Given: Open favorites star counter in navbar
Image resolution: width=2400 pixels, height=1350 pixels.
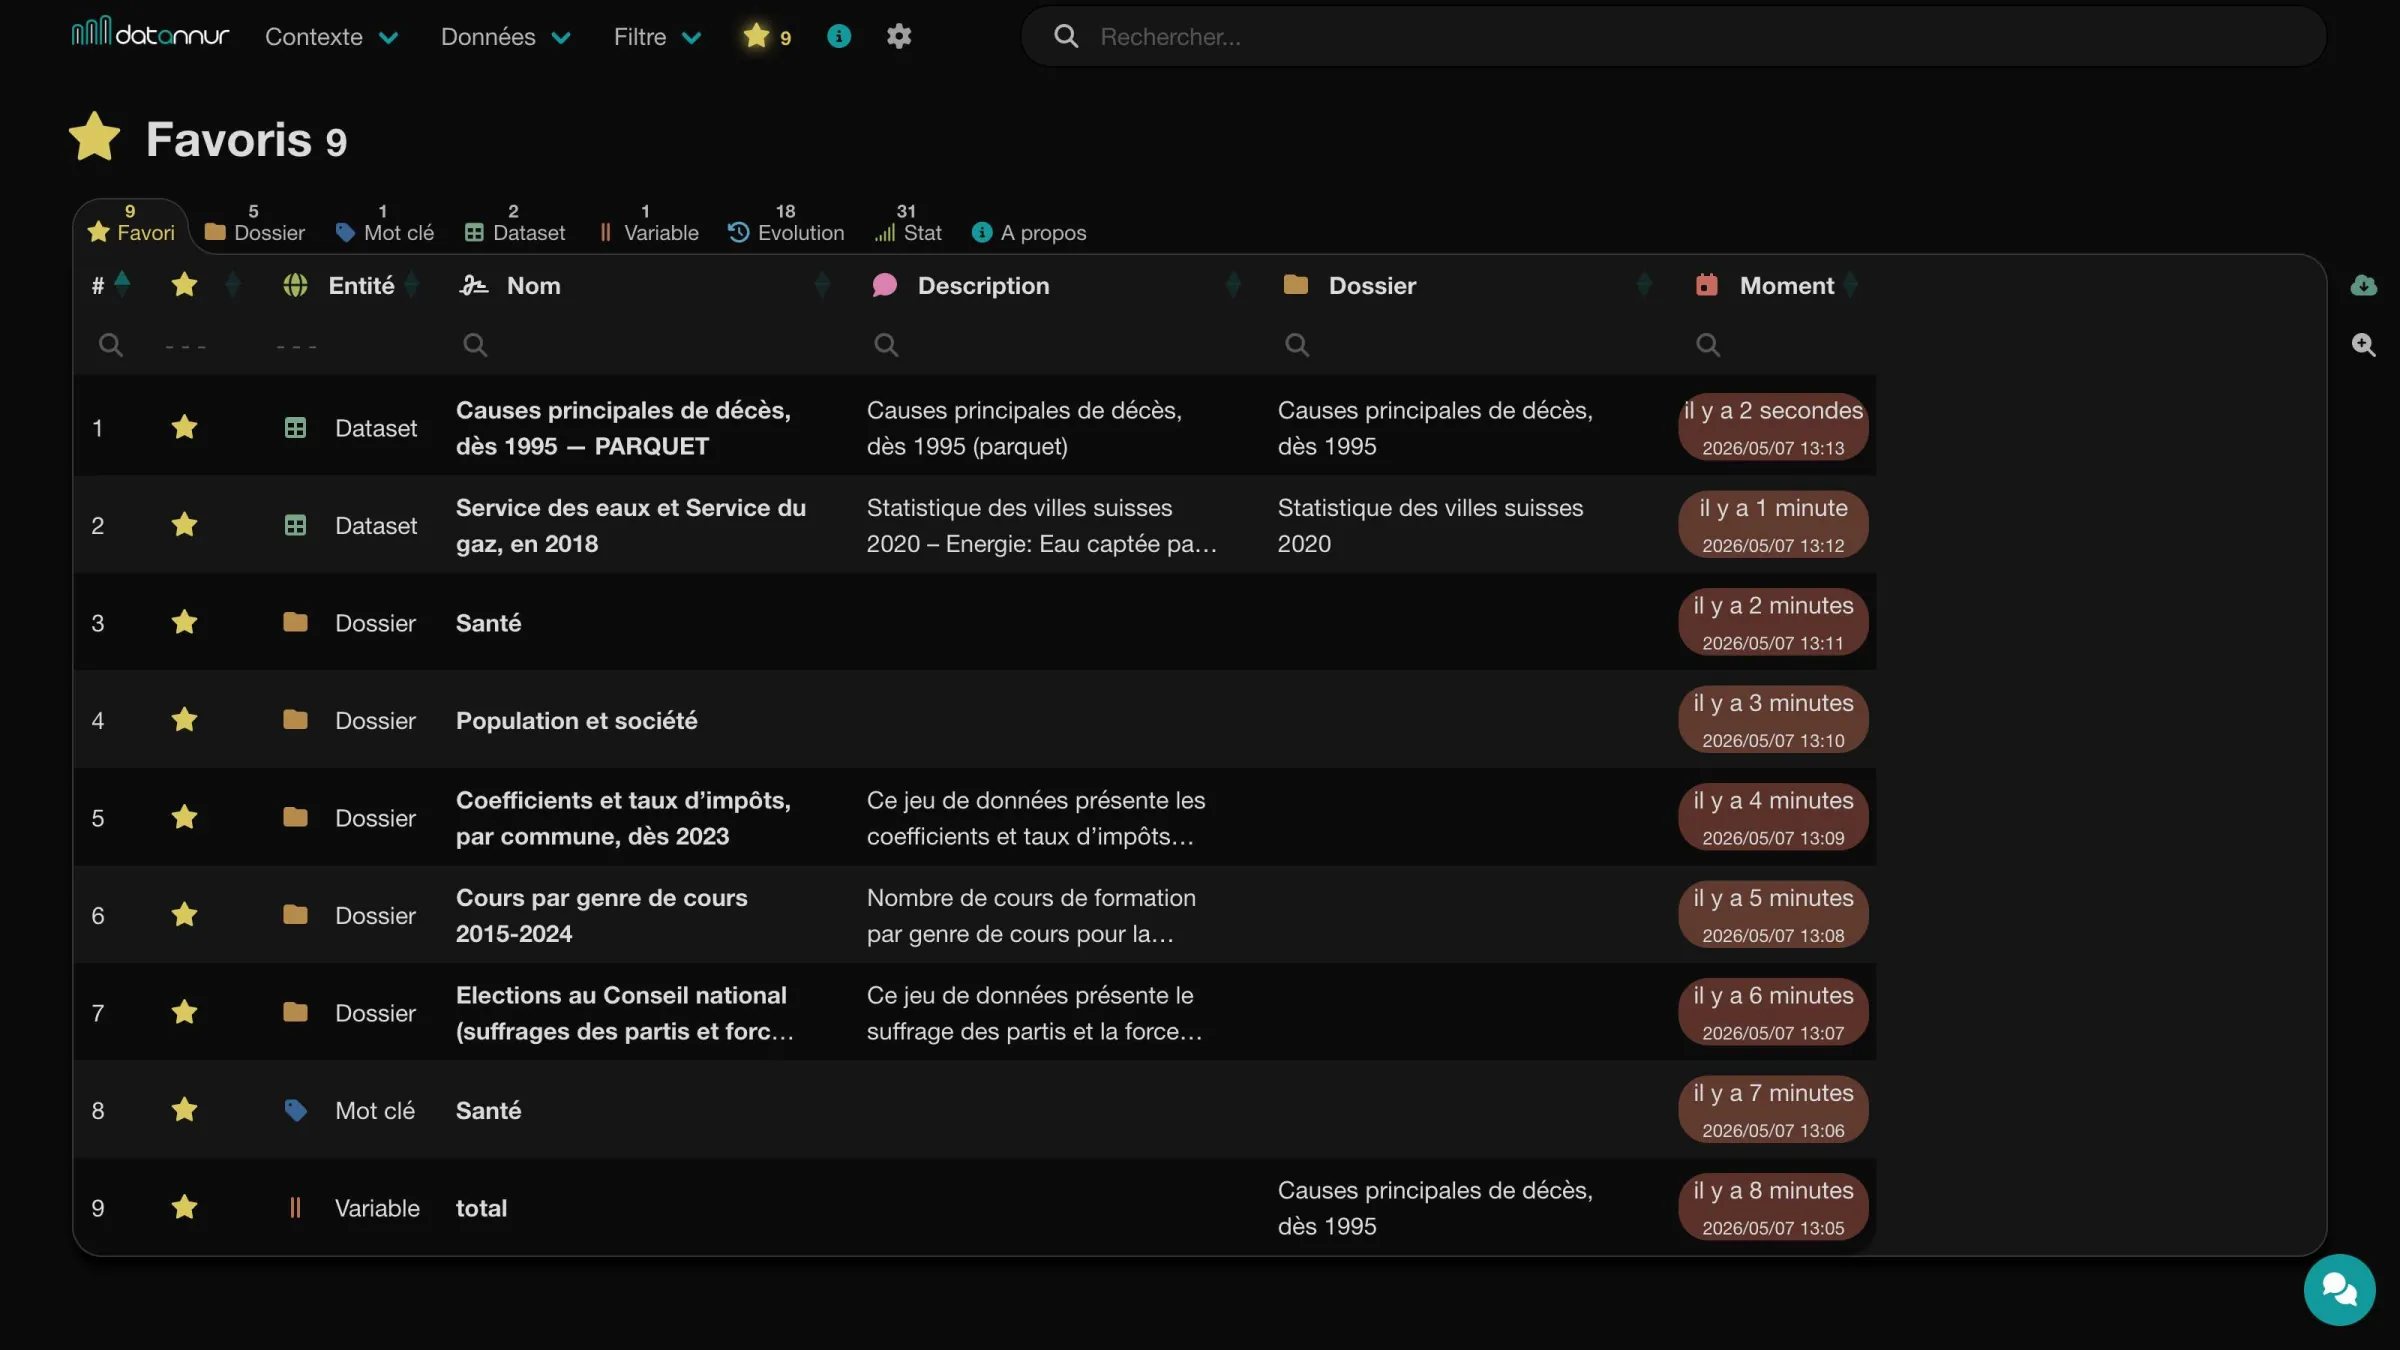Looking at the screenshot, I should coord(767,36).
